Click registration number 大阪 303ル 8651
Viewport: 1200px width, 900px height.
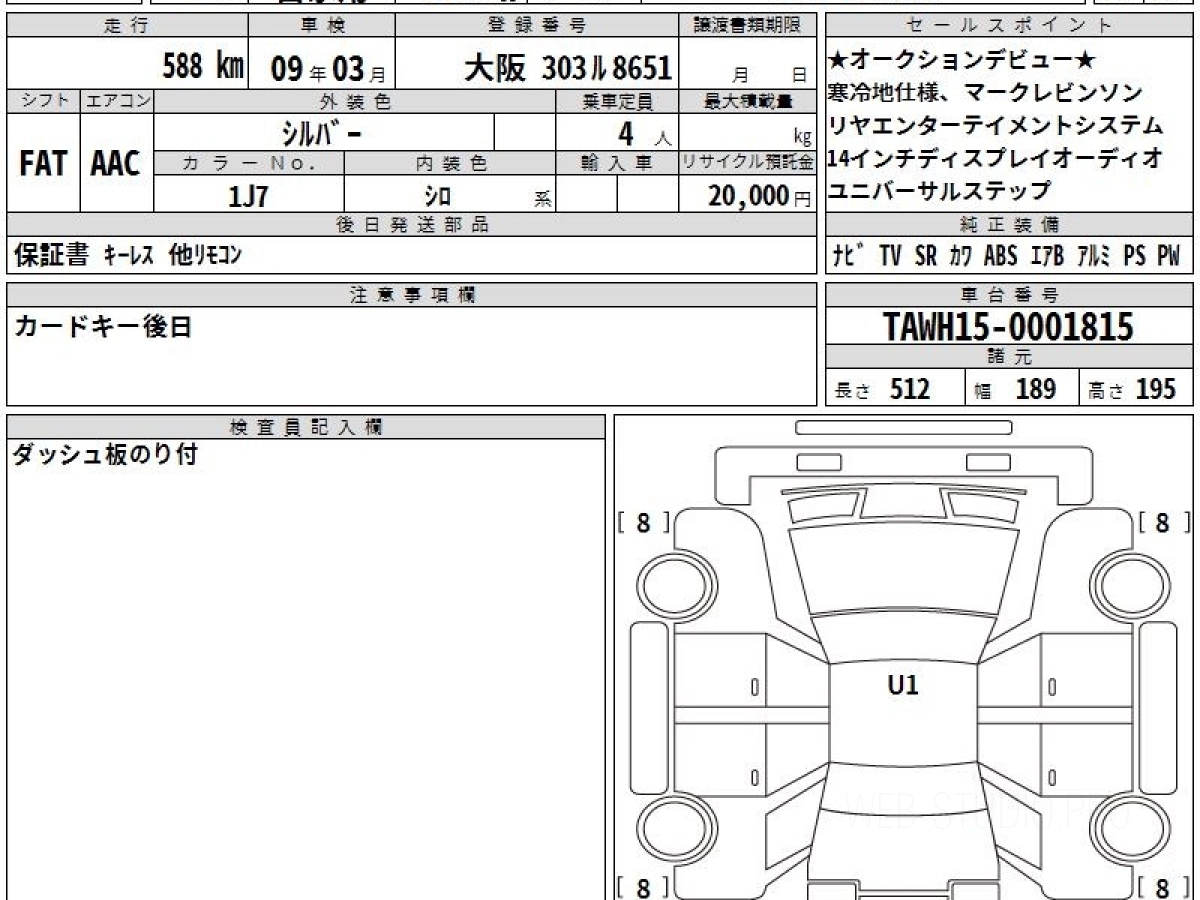pyautogui.click(x=567, y=68)
